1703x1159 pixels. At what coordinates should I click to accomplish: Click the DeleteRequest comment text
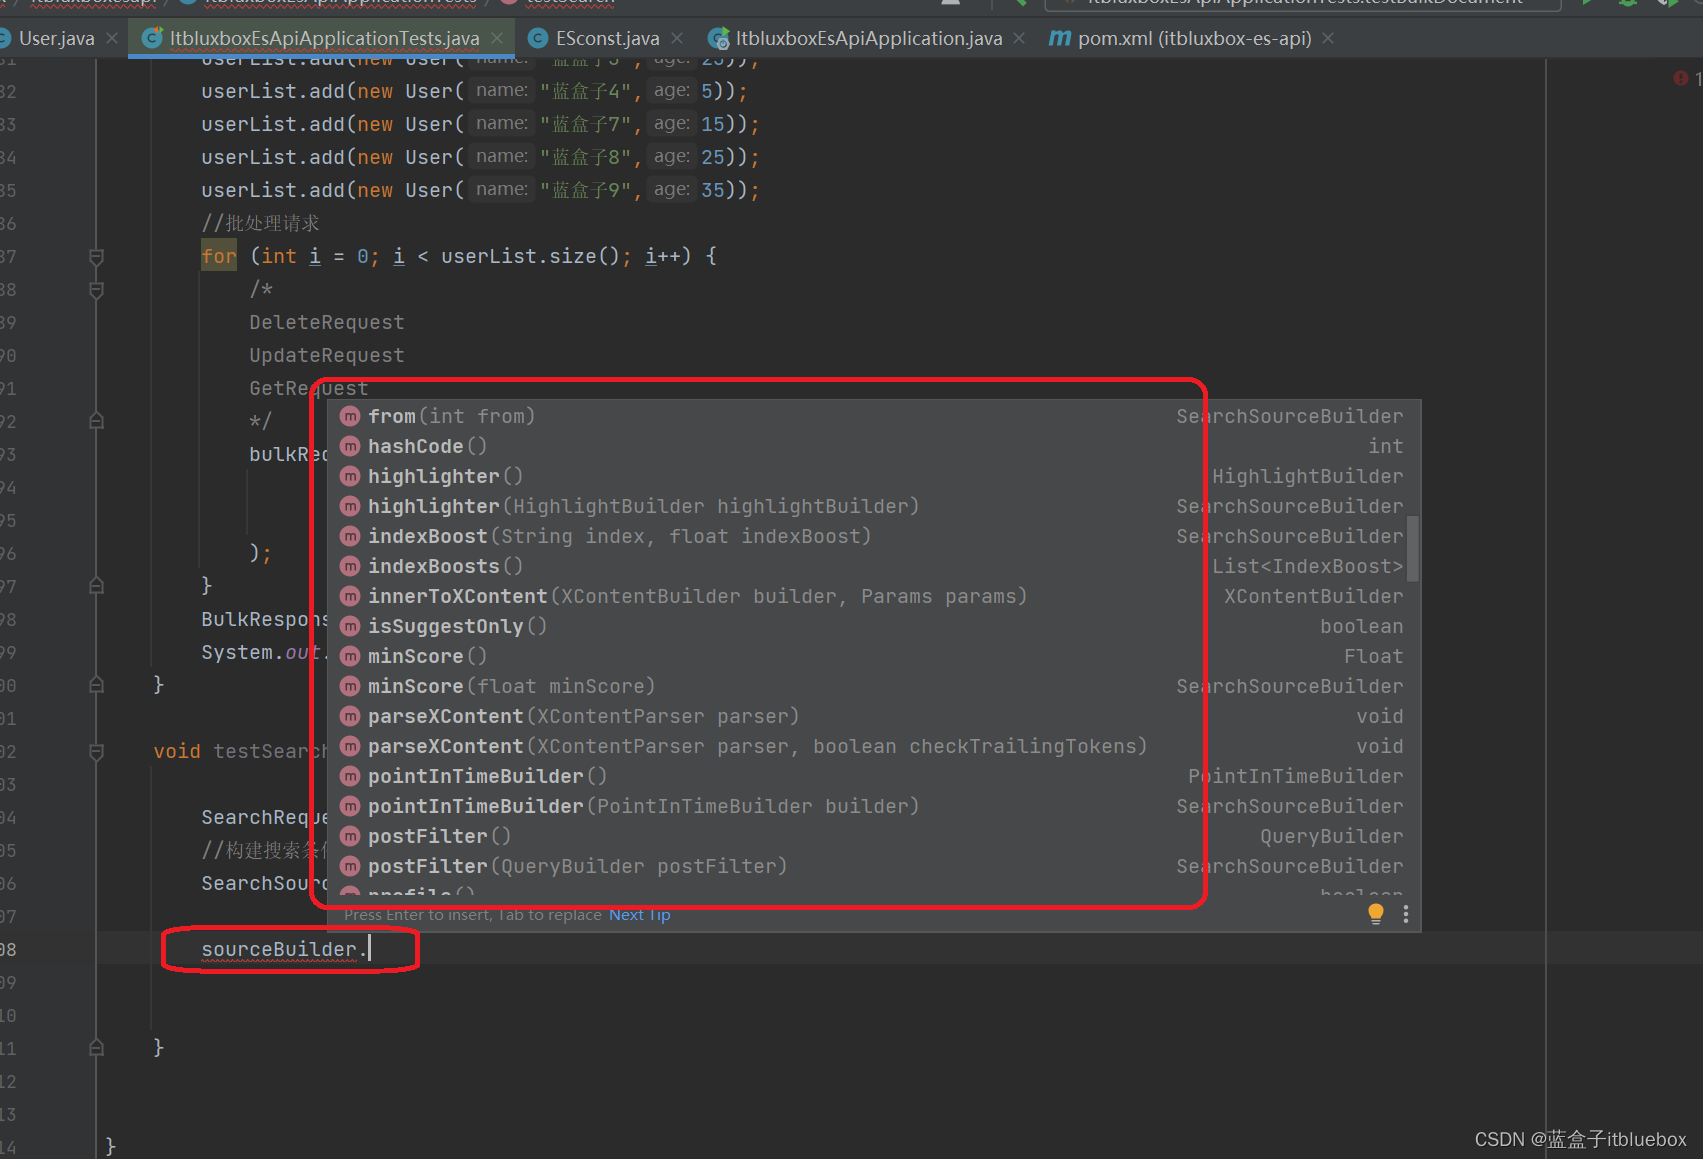(327, 322)
